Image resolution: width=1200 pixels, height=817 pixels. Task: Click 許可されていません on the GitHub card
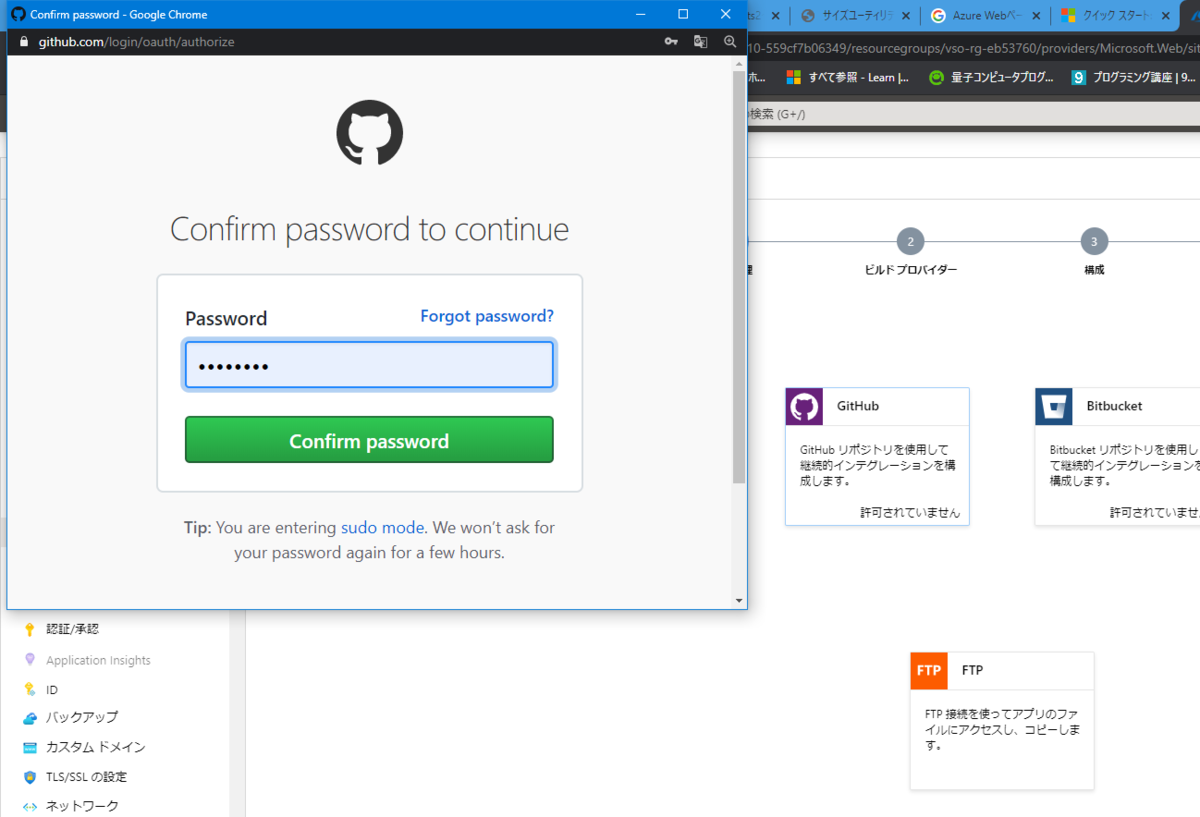(x=910, y=512)
